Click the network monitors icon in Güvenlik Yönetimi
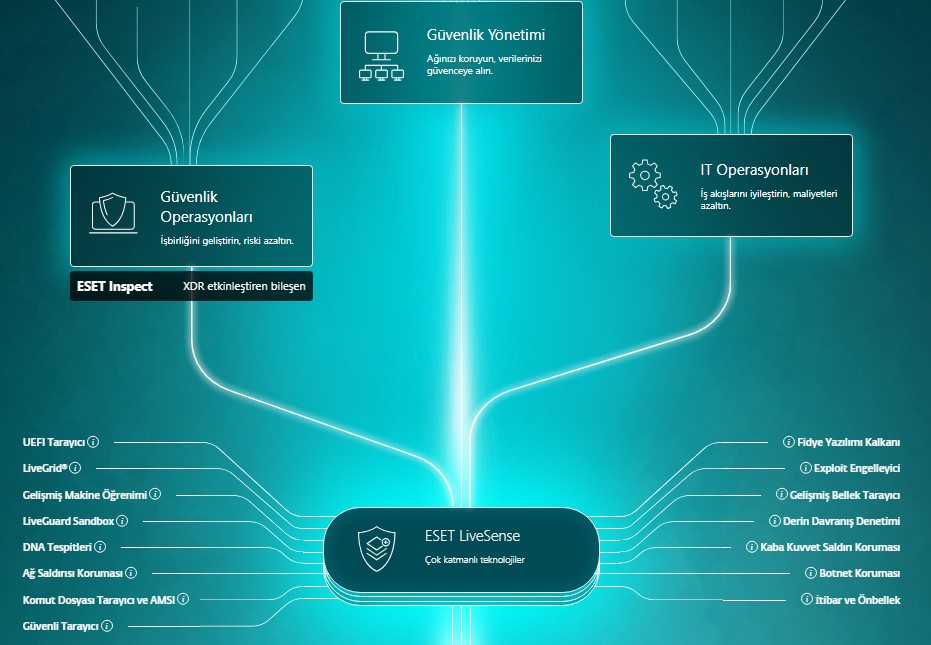 coord(381,56)
